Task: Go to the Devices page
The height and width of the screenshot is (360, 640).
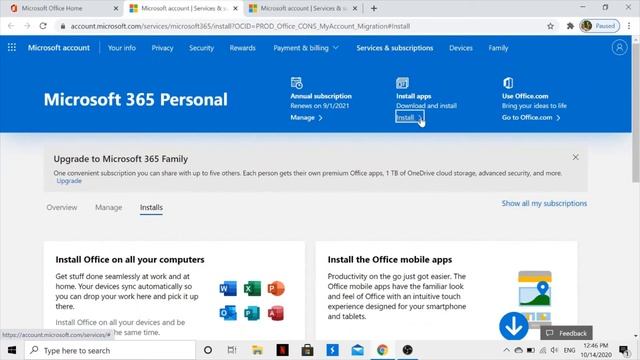Action: pos(461,48)
